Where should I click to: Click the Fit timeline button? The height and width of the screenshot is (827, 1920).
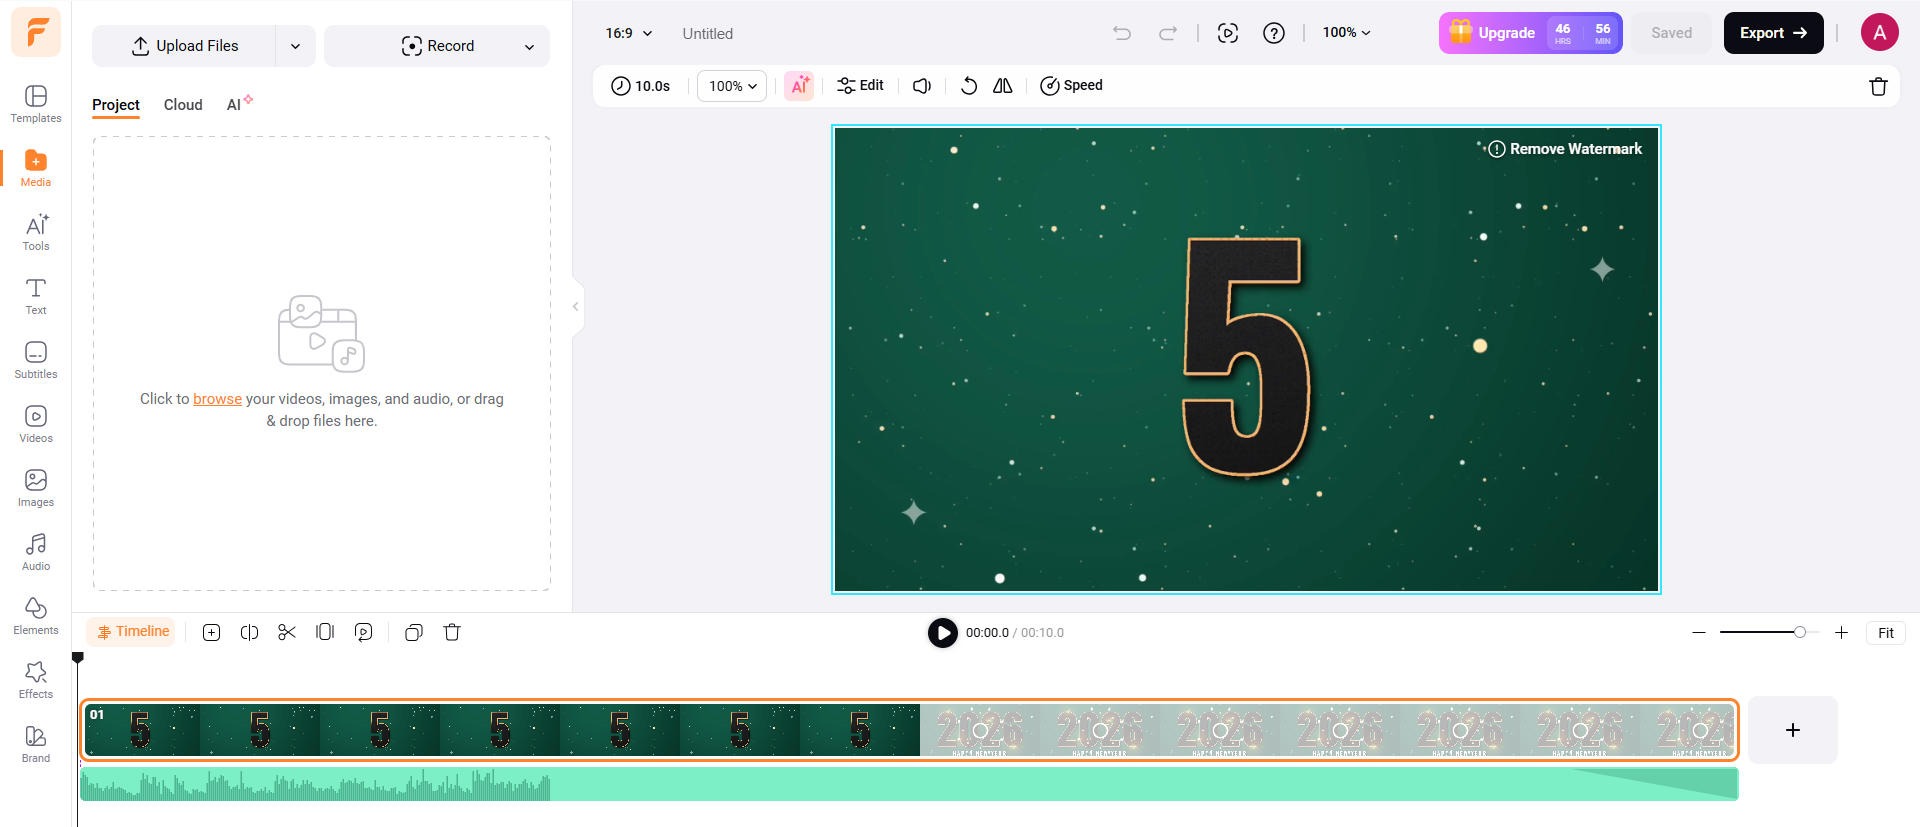coord(1885,633)
